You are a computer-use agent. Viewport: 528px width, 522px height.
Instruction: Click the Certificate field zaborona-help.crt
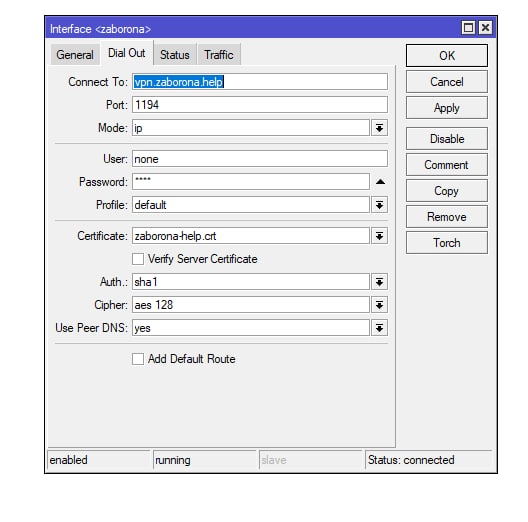(251, 236)
